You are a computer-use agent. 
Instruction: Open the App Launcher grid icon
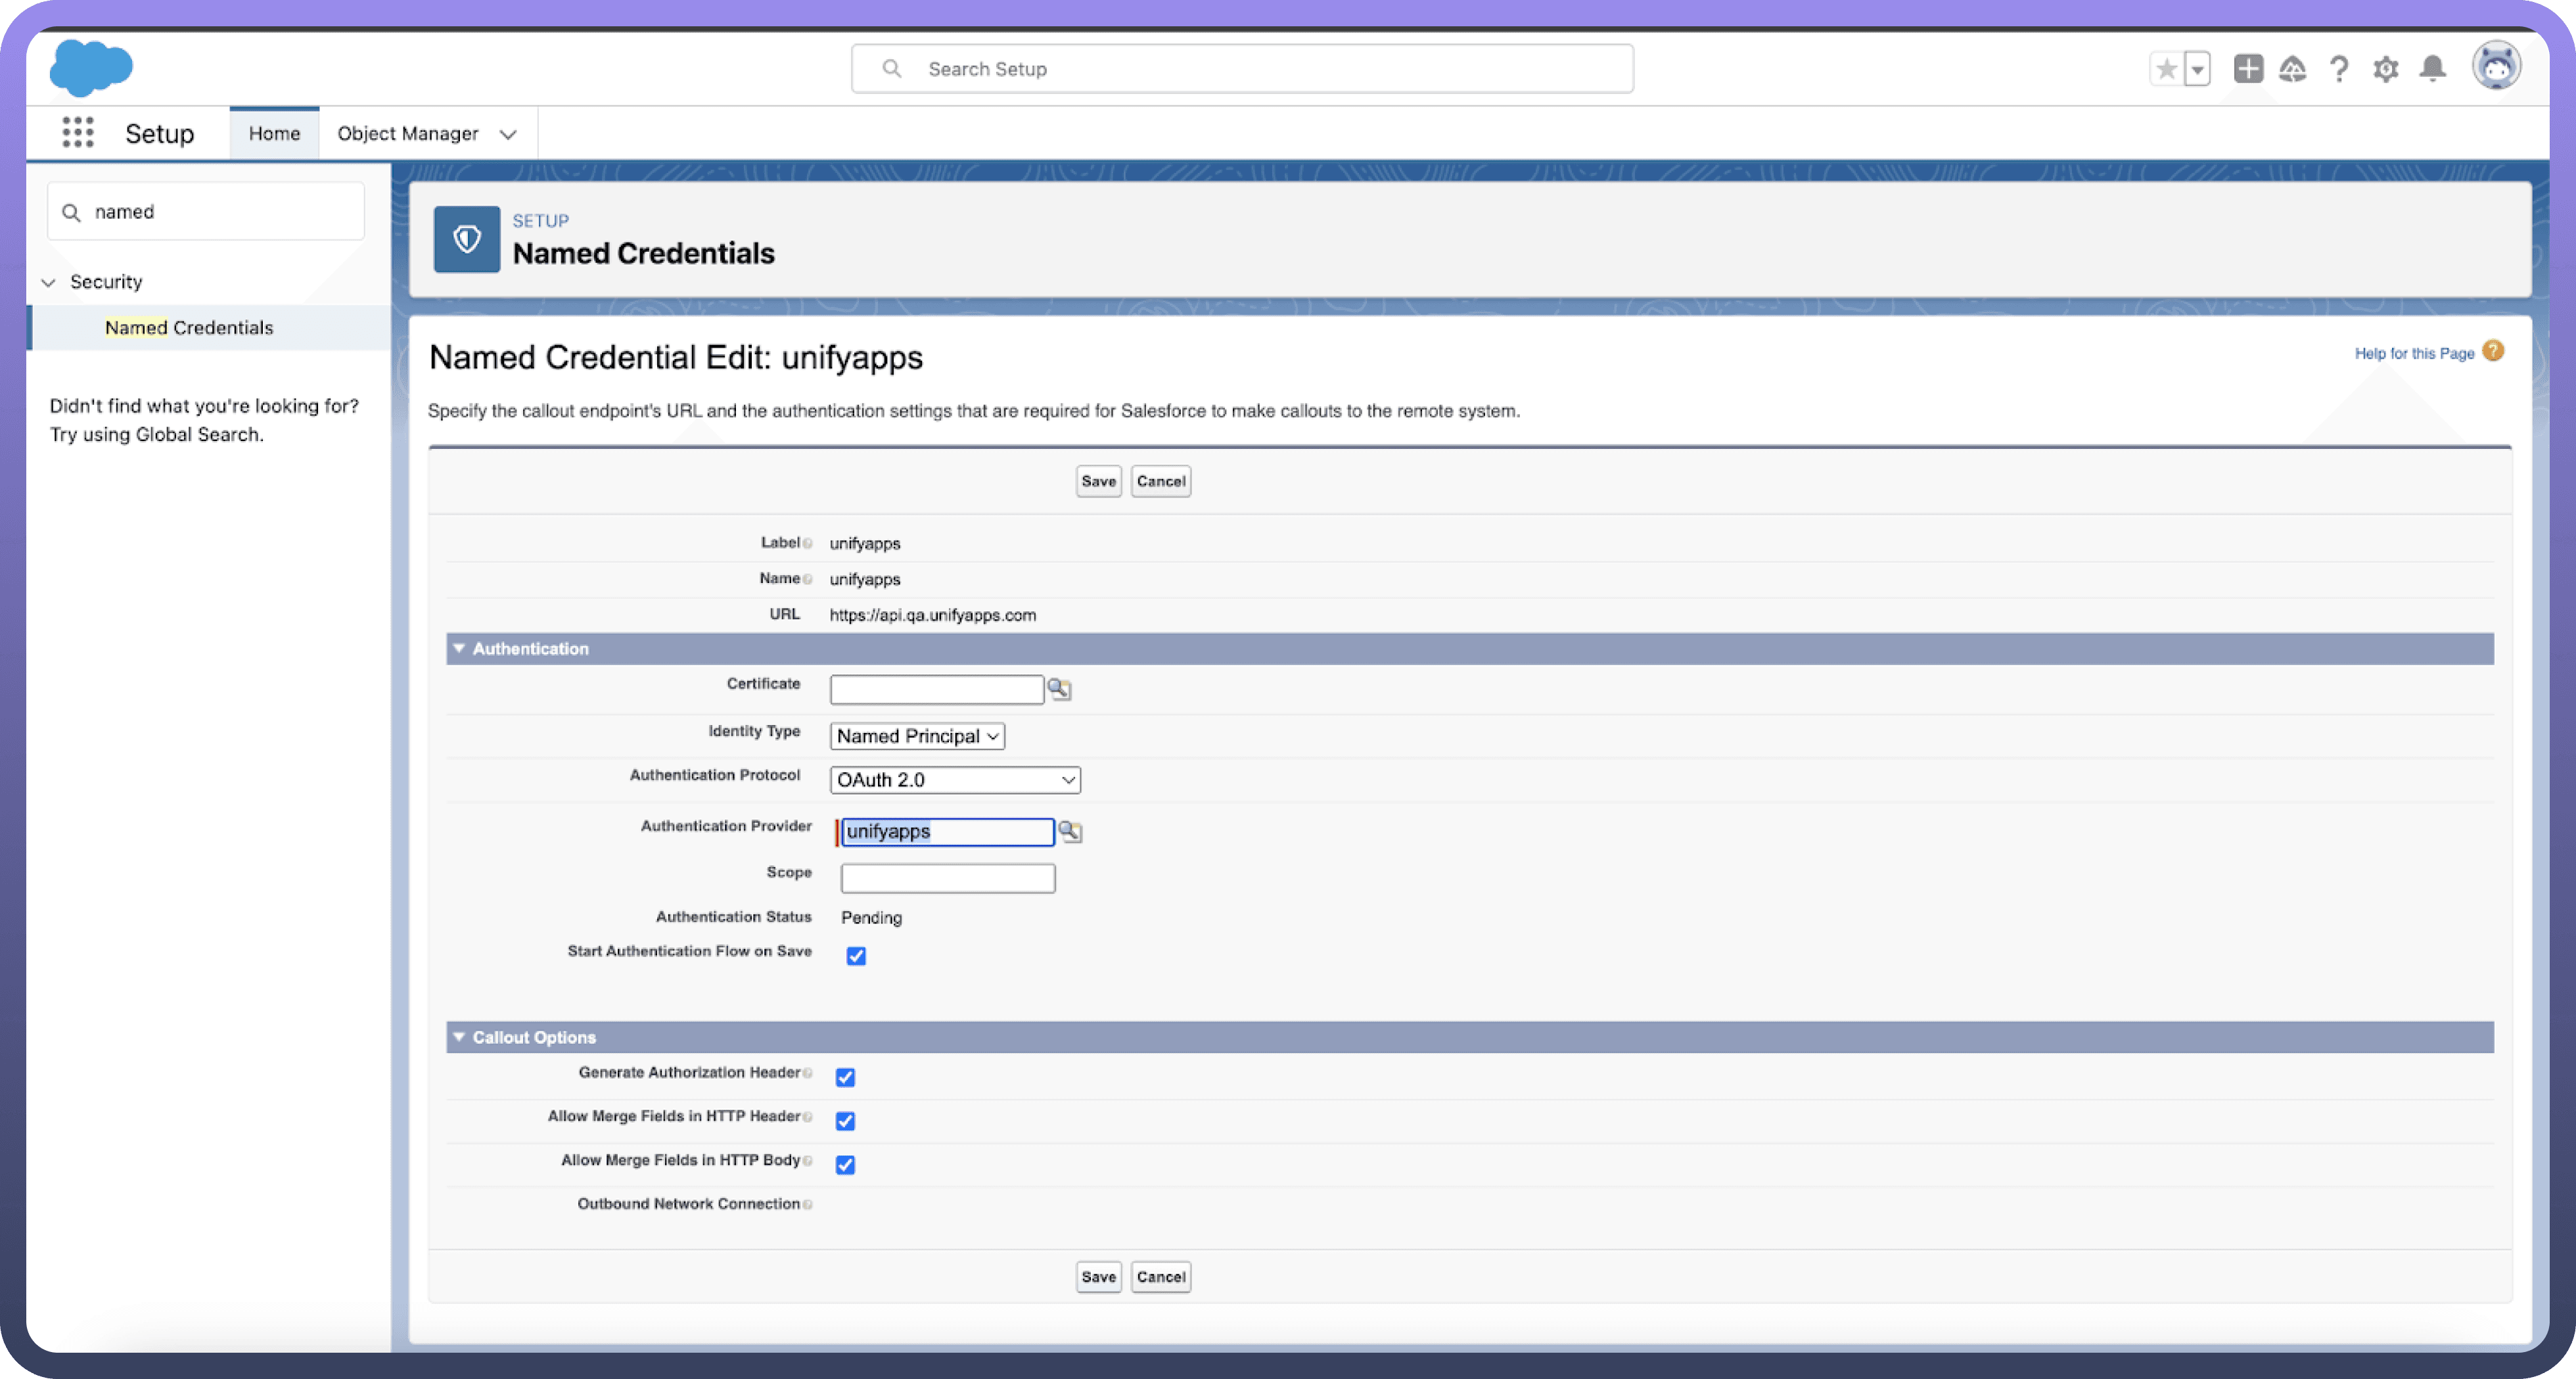(77, 133)
